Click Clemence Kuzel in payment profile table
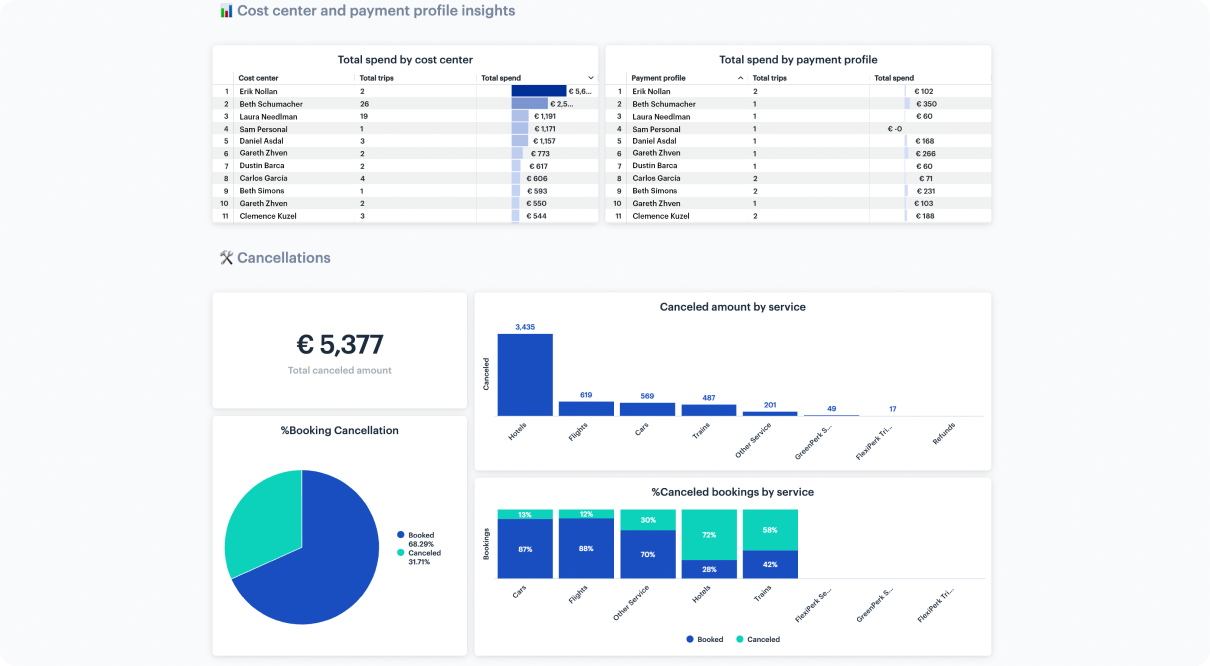Image resolution: width=1210 pixels, height=666 pixels. (660, 216)
